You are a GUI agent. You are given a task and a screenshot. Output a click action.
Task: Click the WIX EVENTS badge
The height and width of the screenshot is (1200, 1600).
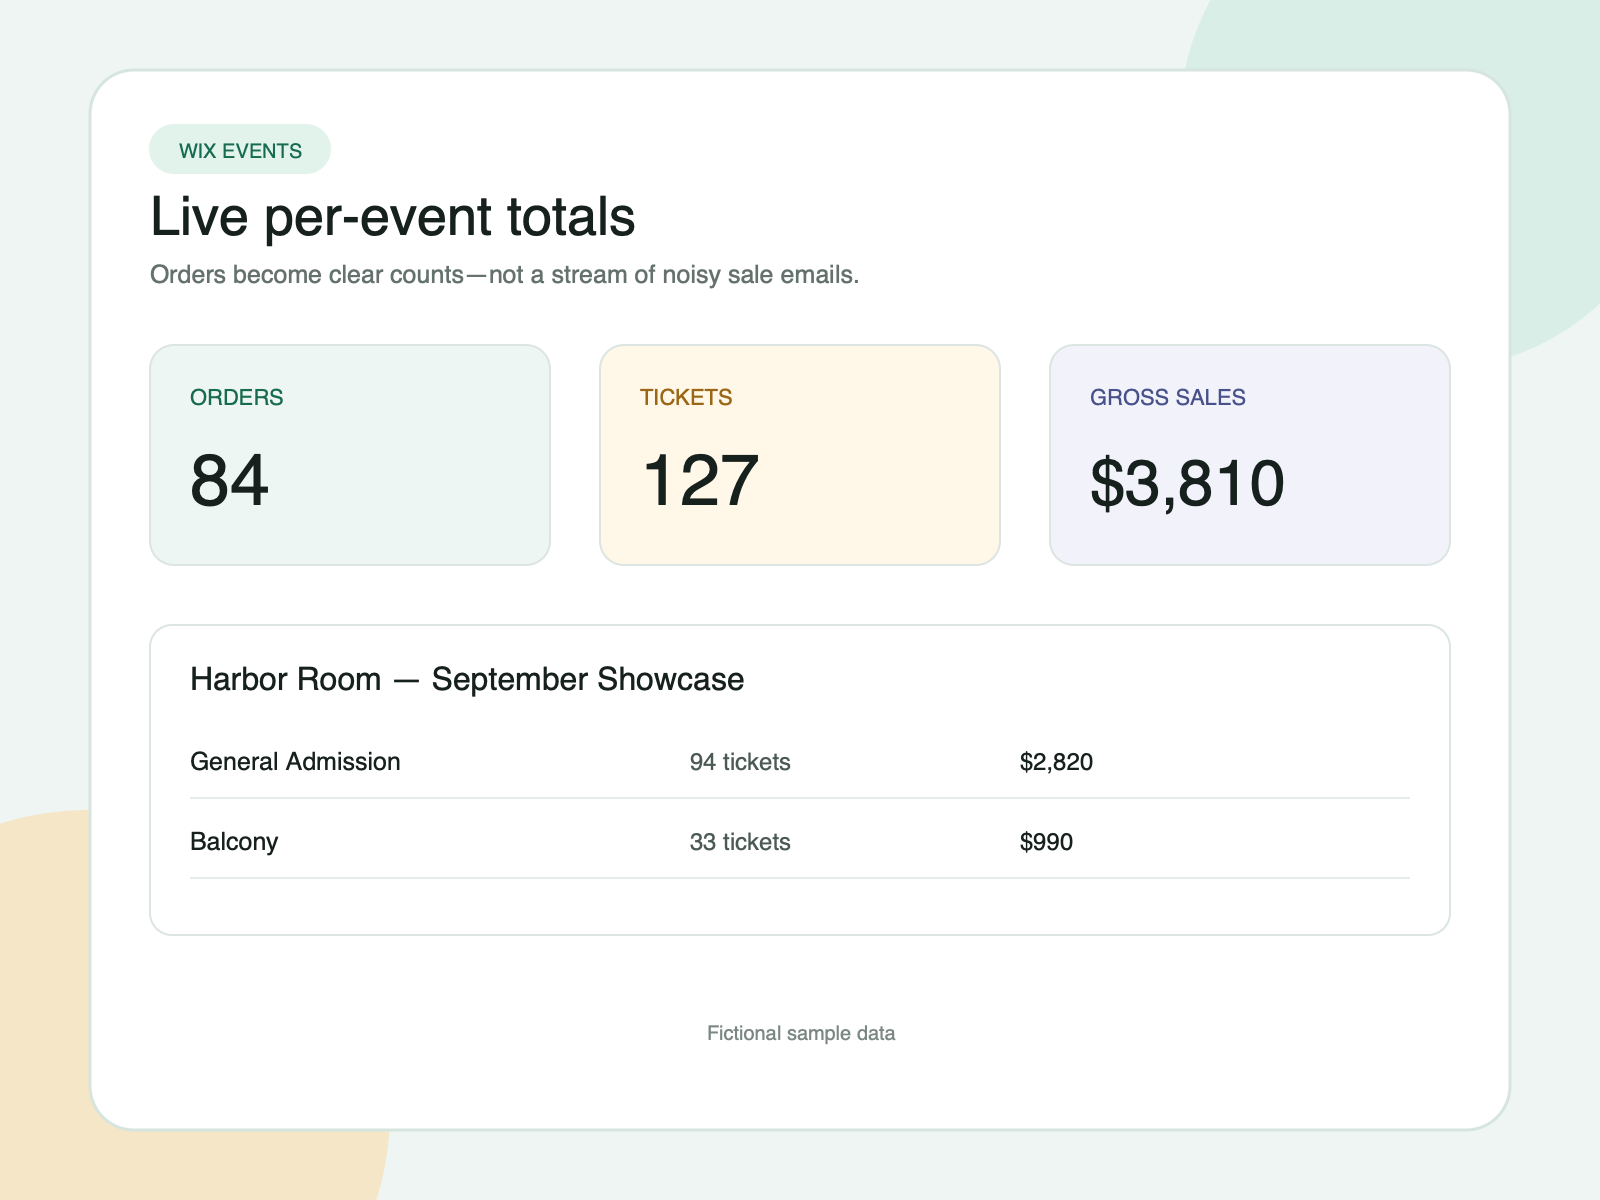(240, 150)
